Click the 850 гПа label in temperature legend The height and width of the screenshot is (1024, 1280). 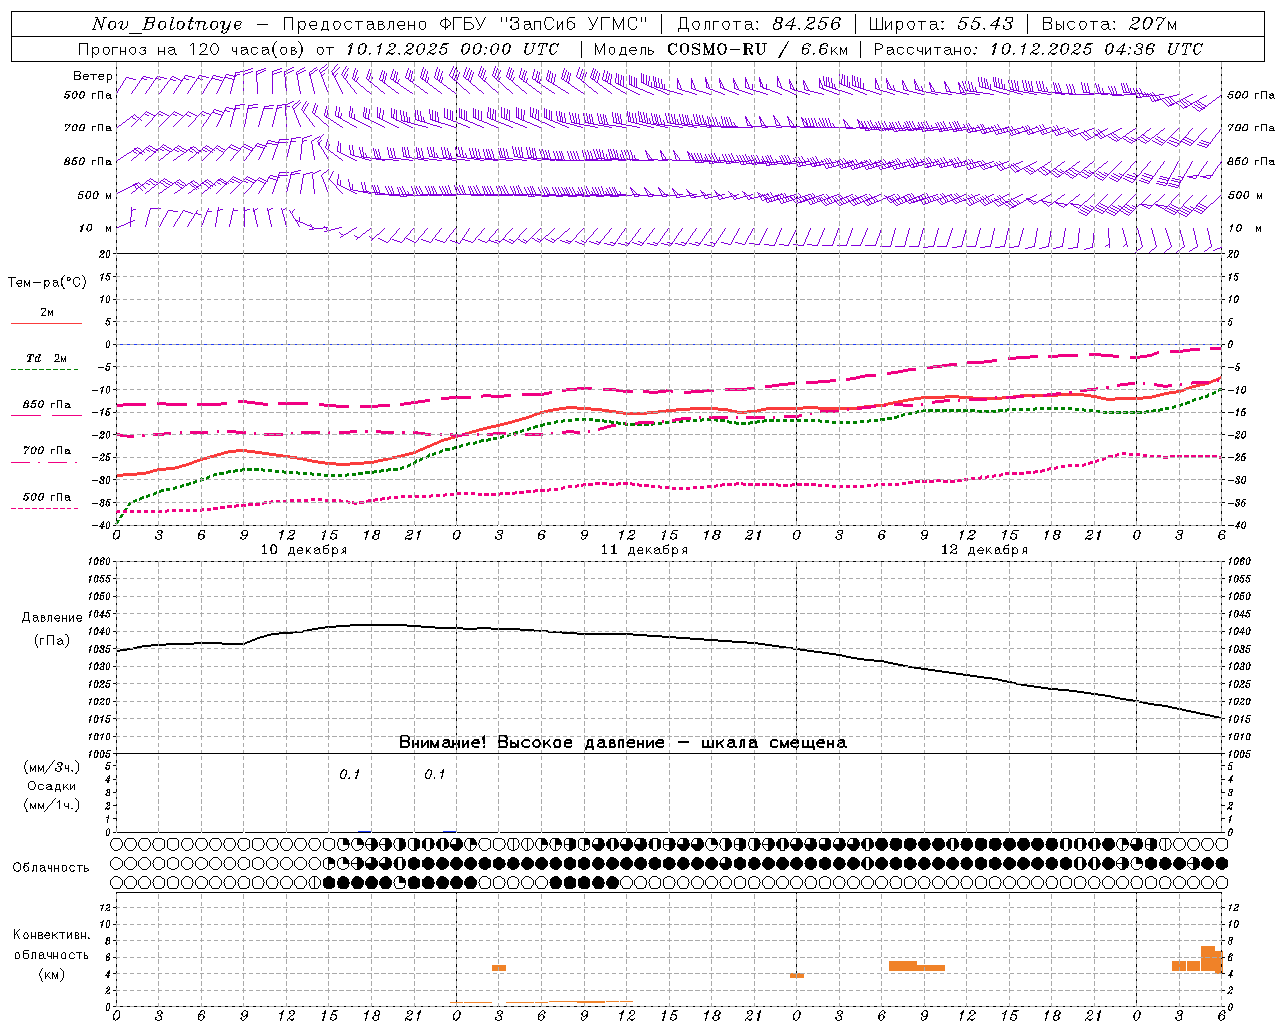click(47, 405)
